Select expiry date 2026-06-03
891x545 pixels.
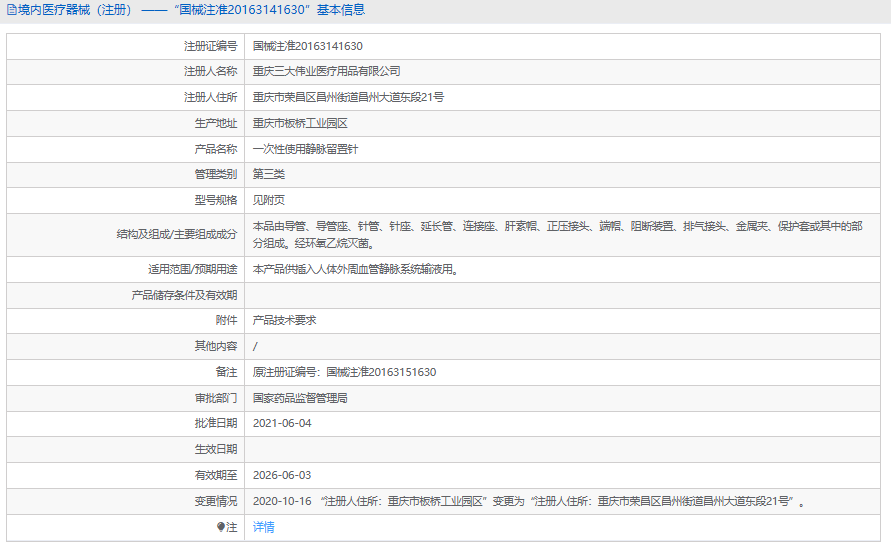(282, 475)
